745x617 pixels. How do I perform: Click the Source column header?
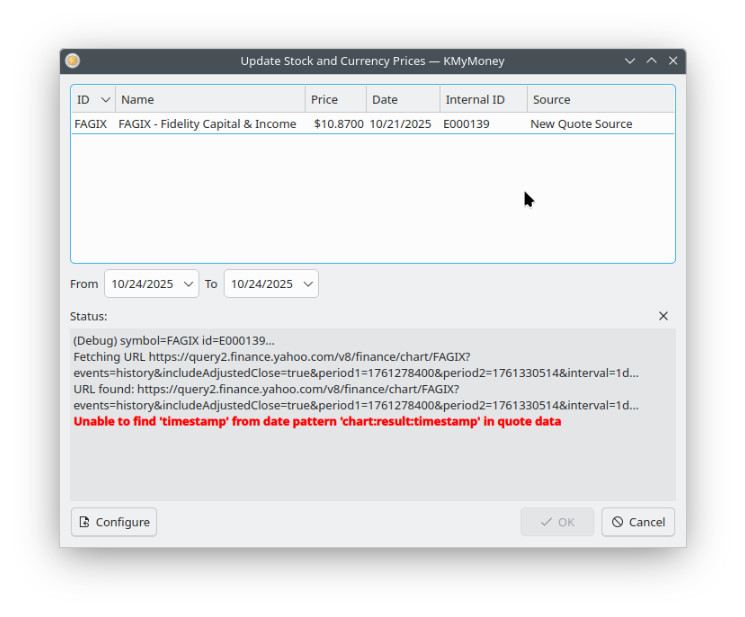pos(600,100)
